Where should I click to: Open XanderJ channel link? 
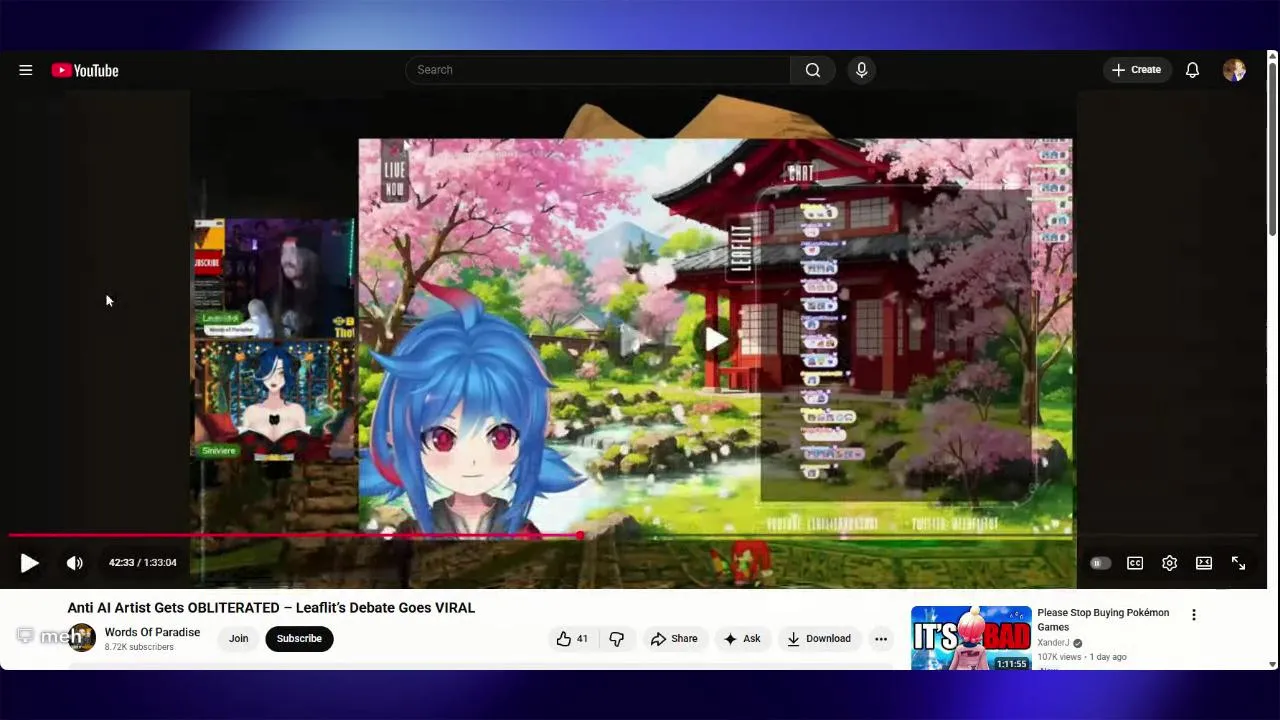[x=1053, y=643]
